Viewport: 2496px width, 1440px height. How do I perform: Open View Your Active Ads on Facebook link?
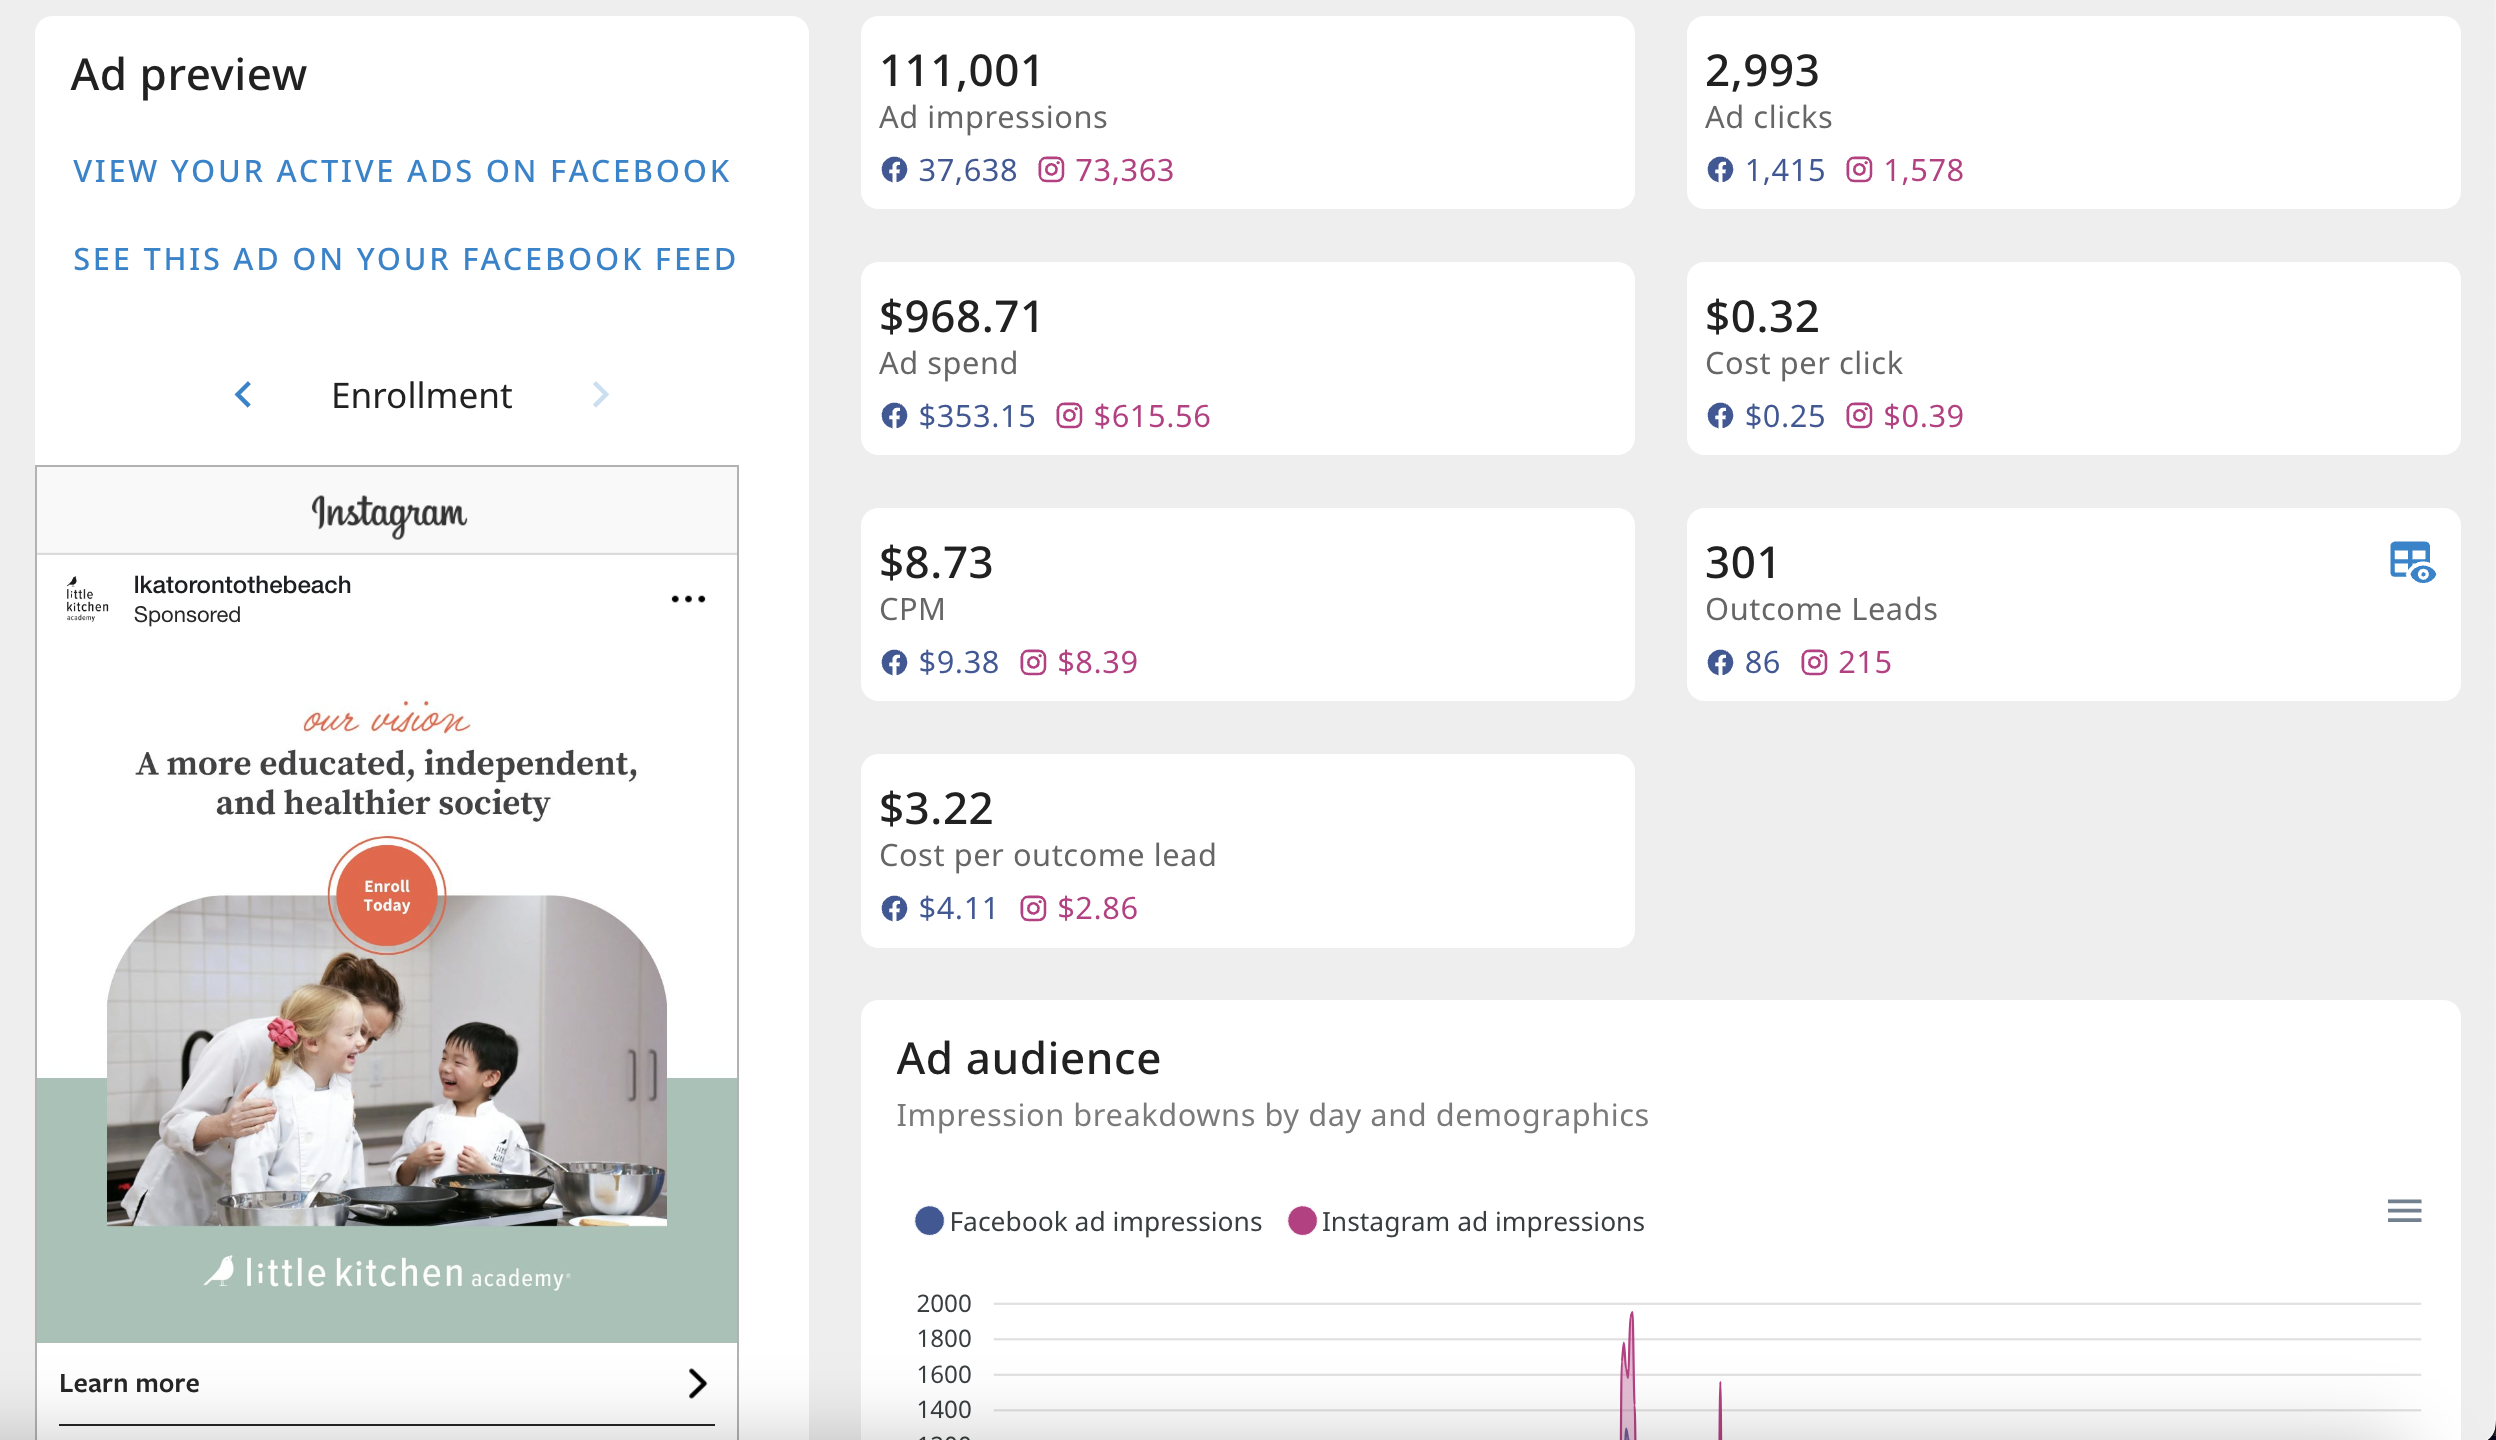[402, 171]
